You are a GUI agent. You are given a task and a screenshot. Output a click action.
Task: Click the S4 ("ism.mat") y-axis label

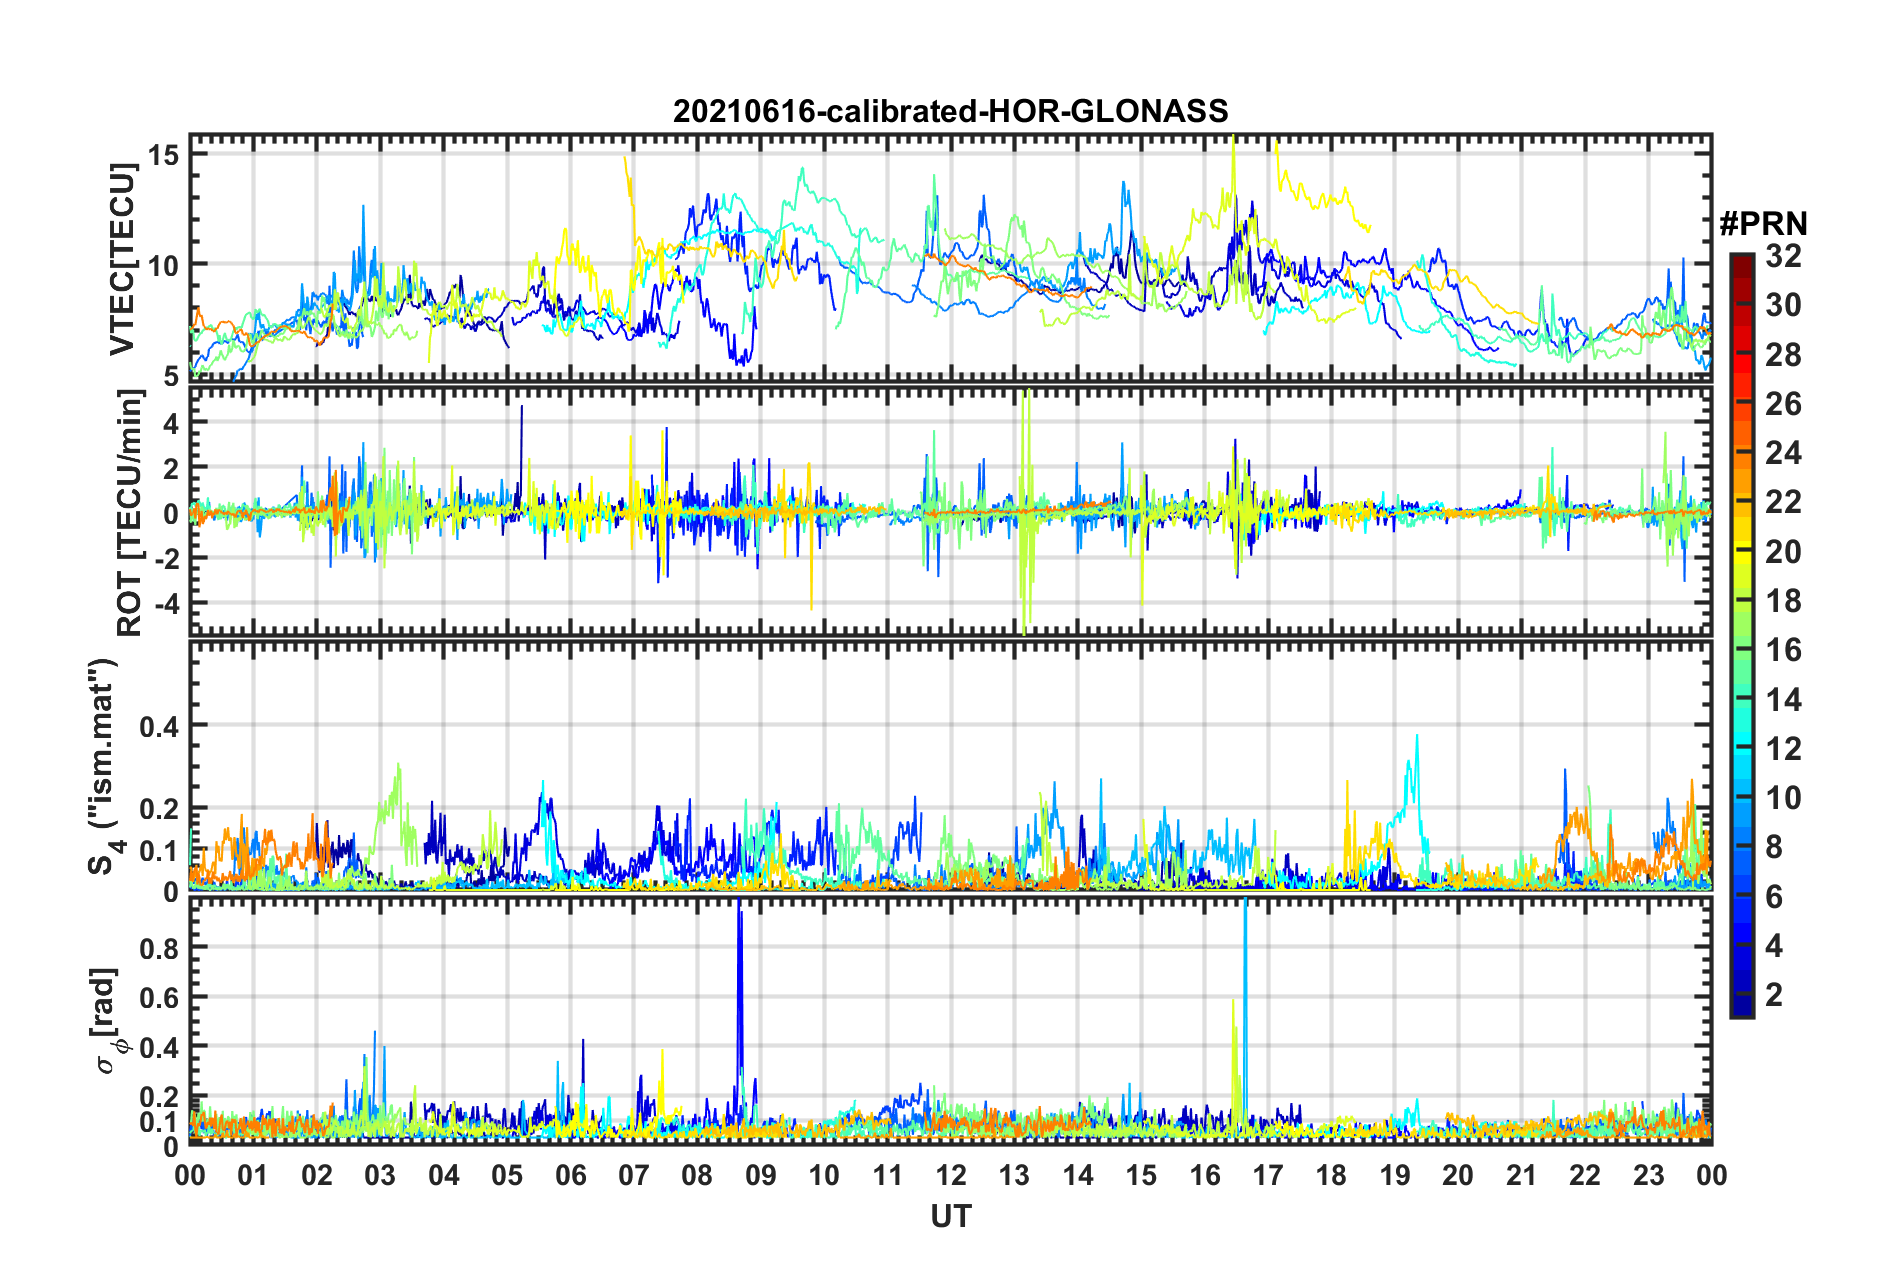[102, 767]
